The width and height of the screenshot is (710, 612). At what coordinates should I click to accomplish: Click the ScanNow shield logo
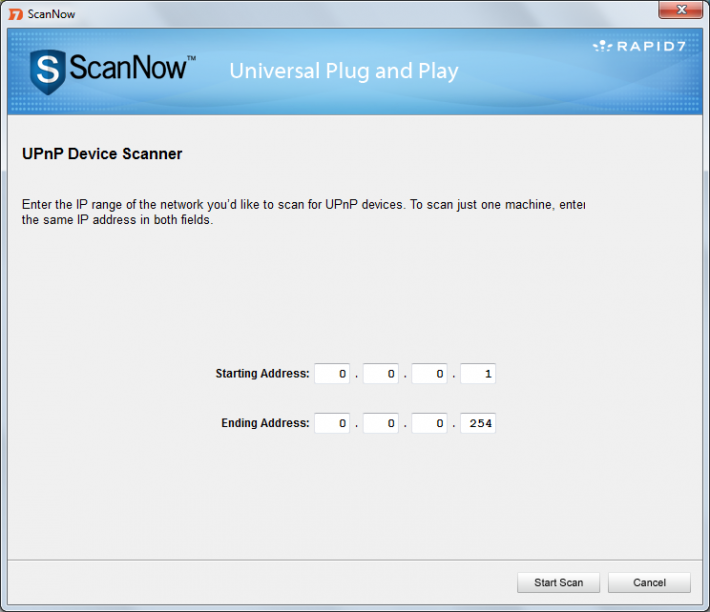(x=48, y=72)
